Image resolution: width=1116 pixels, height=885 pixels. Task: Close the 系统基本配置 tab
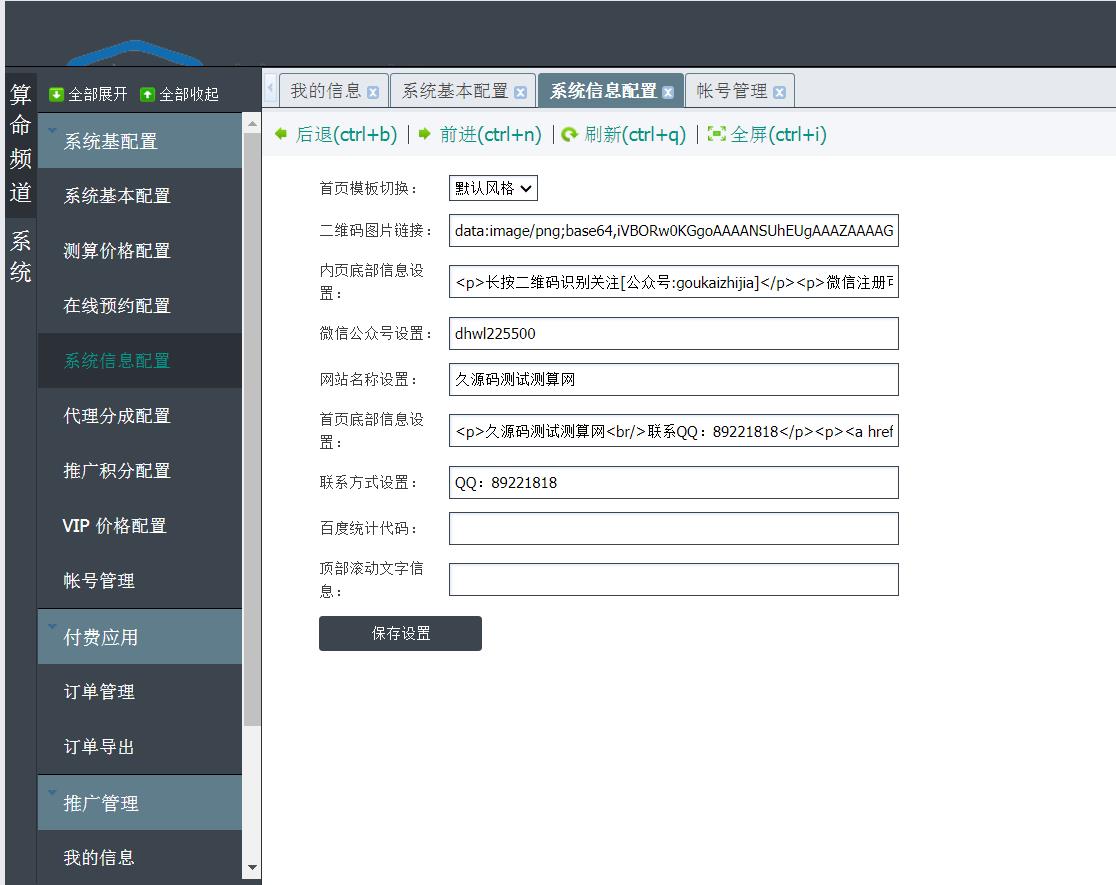point(520,93)
